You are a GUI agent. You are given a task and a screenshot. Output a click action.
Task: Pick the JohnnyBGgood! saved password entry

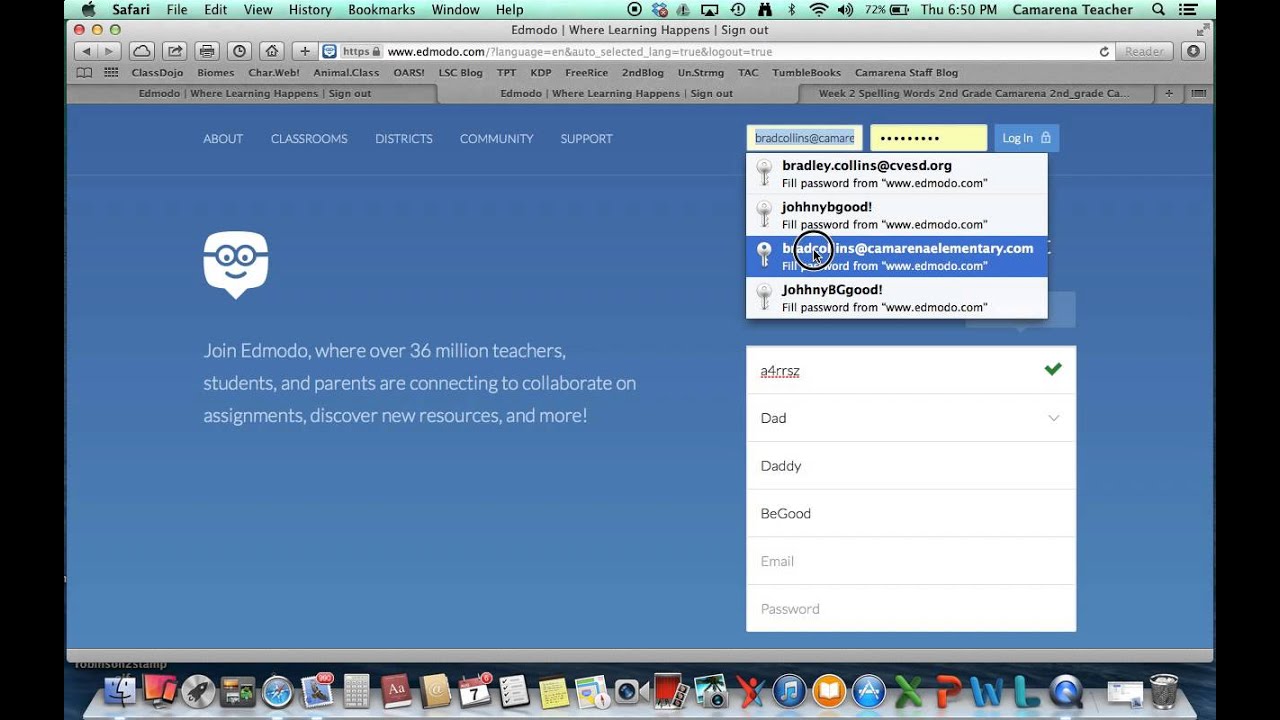pos(897,298)
